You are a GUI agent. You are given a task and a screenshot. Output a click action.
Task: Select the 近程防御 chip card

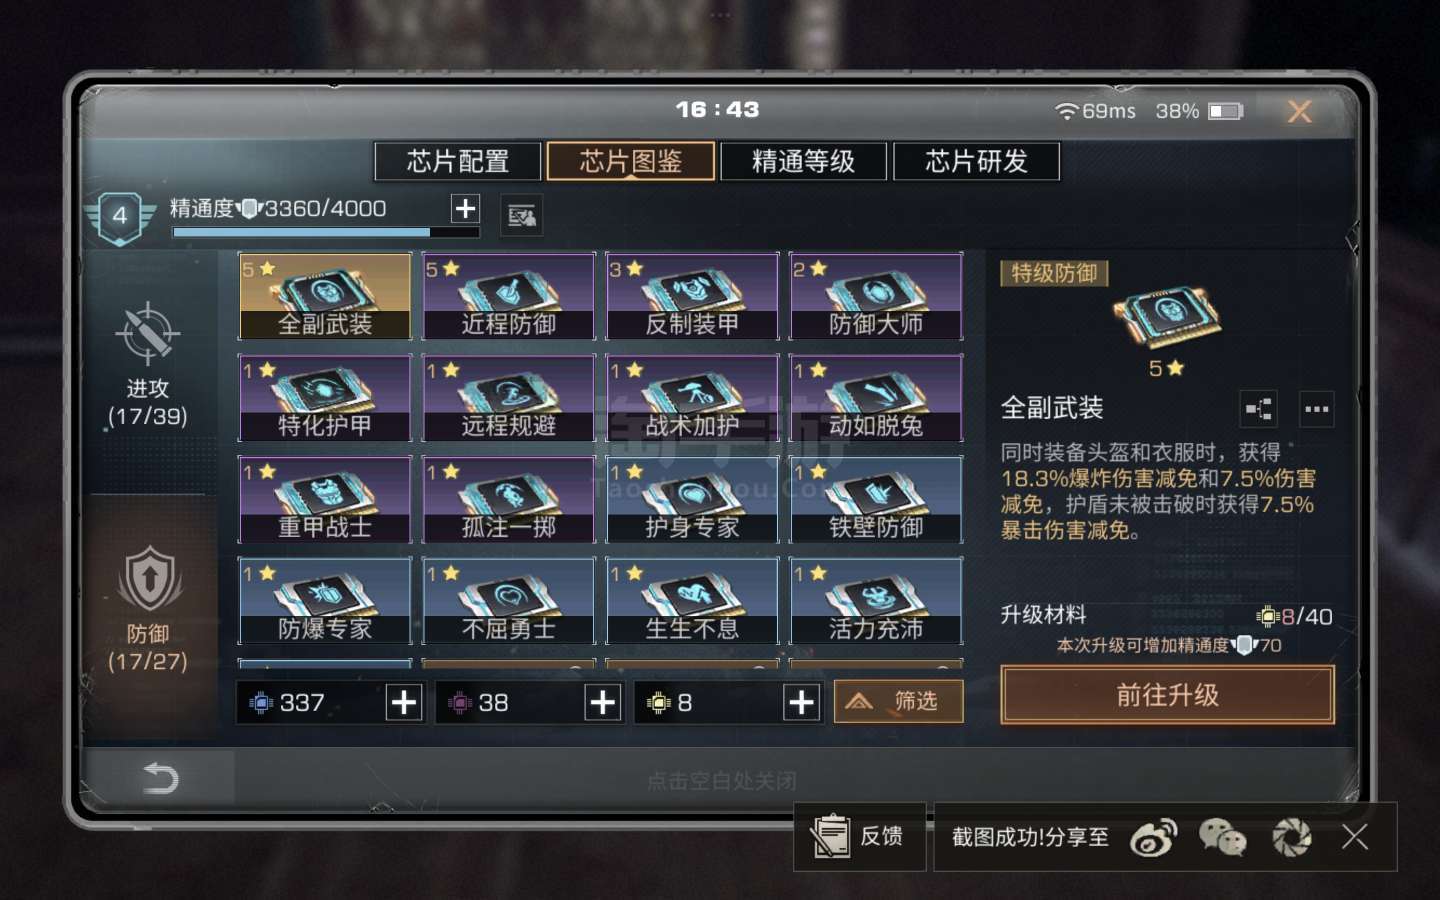(x=509, y=297)
